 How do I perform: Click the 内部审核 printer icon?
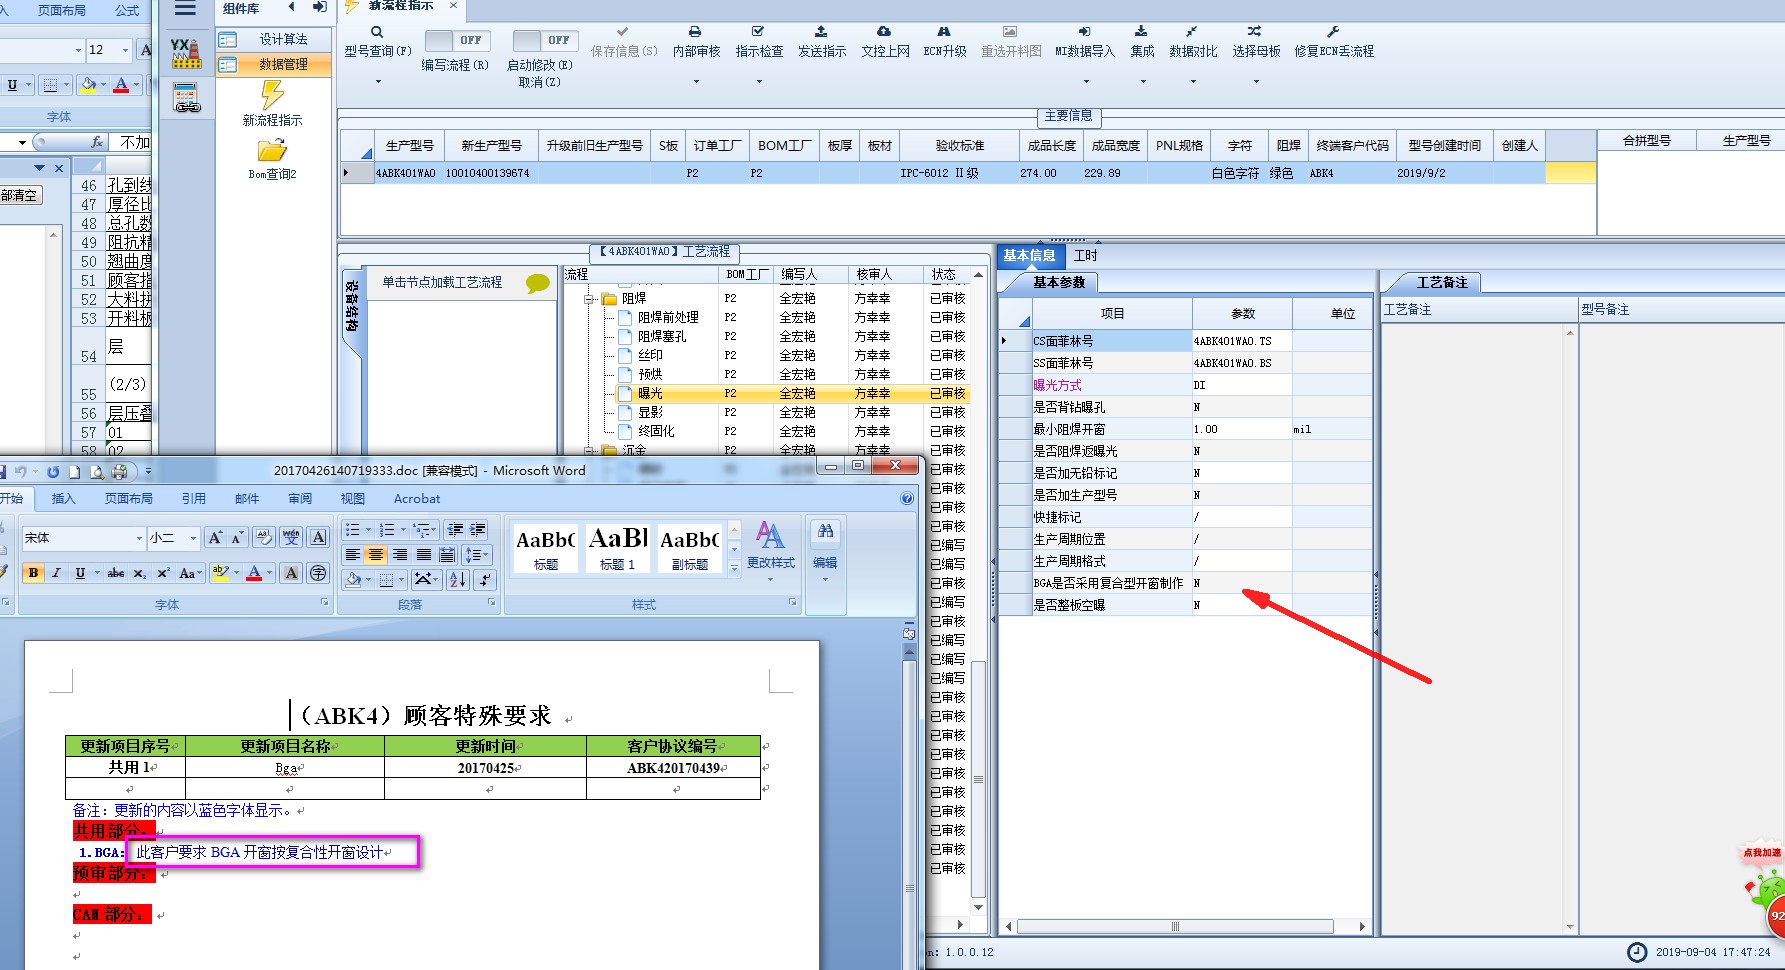point(696,32)
